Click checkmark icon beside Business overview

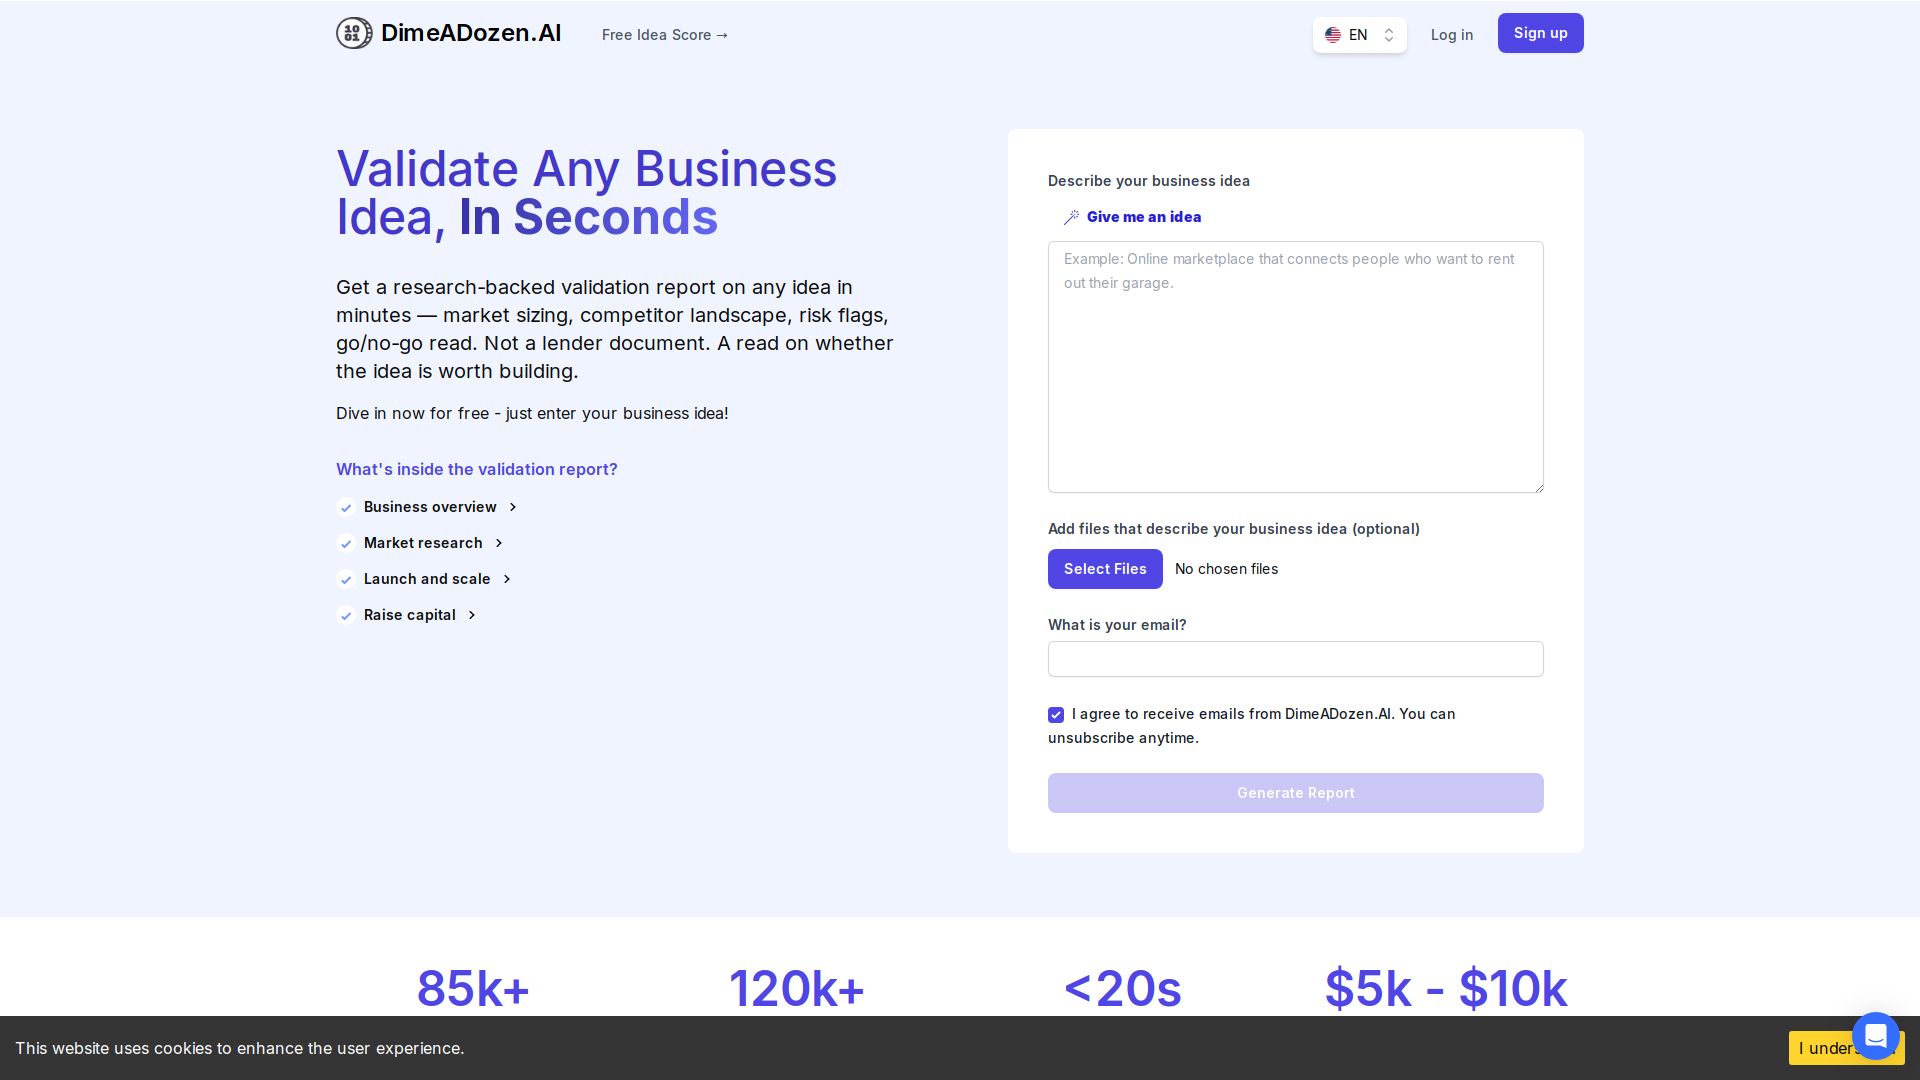[346, 508]
